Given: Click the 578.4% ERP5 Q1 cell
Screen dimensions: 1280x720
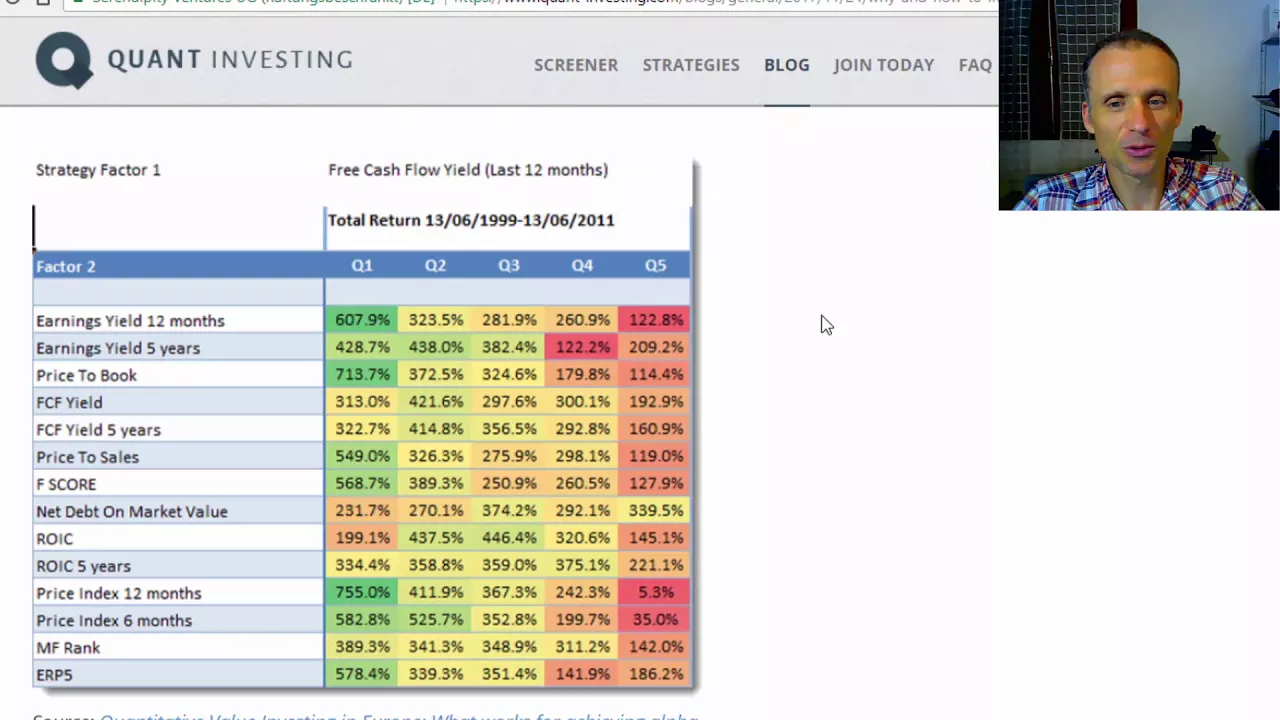Looking at the screenshot, I should point(362,674).
